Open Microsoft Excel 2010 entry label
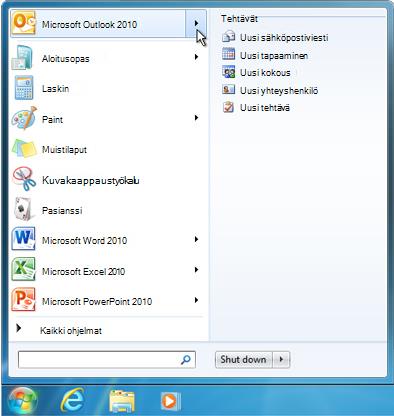 click(x=83, y=271)
